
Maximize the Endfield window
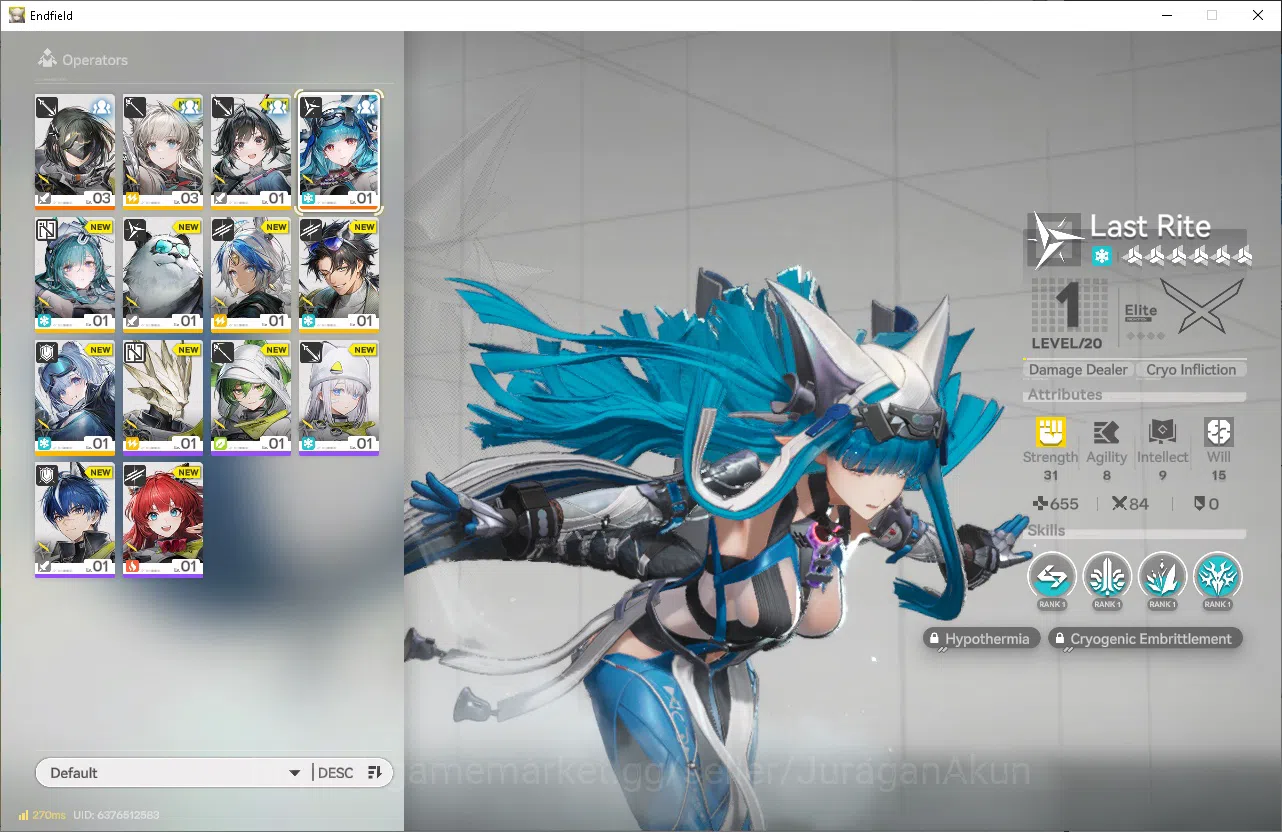point(1212,15)
